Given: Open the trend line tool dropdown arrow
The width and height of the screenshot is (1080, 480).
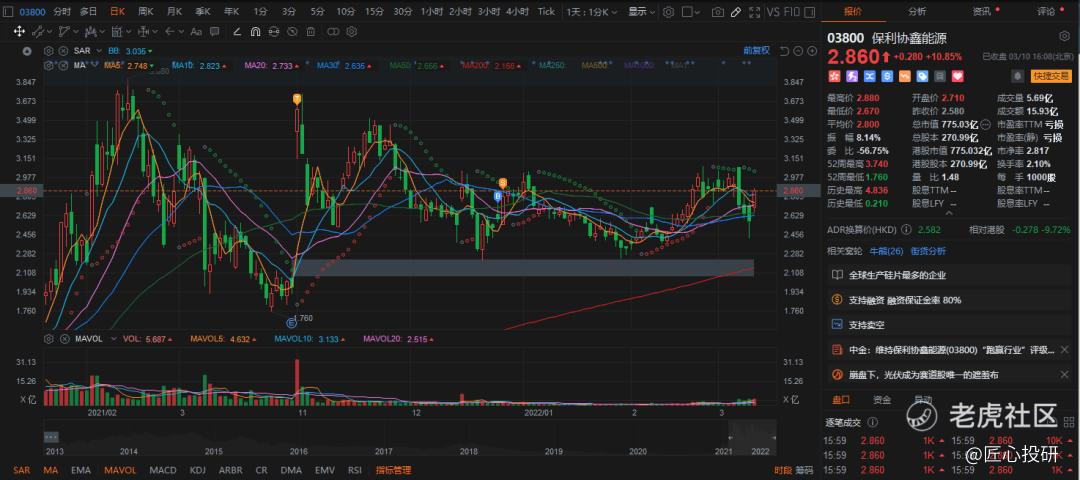Looking at the screenshot, I should click(50, 31).
